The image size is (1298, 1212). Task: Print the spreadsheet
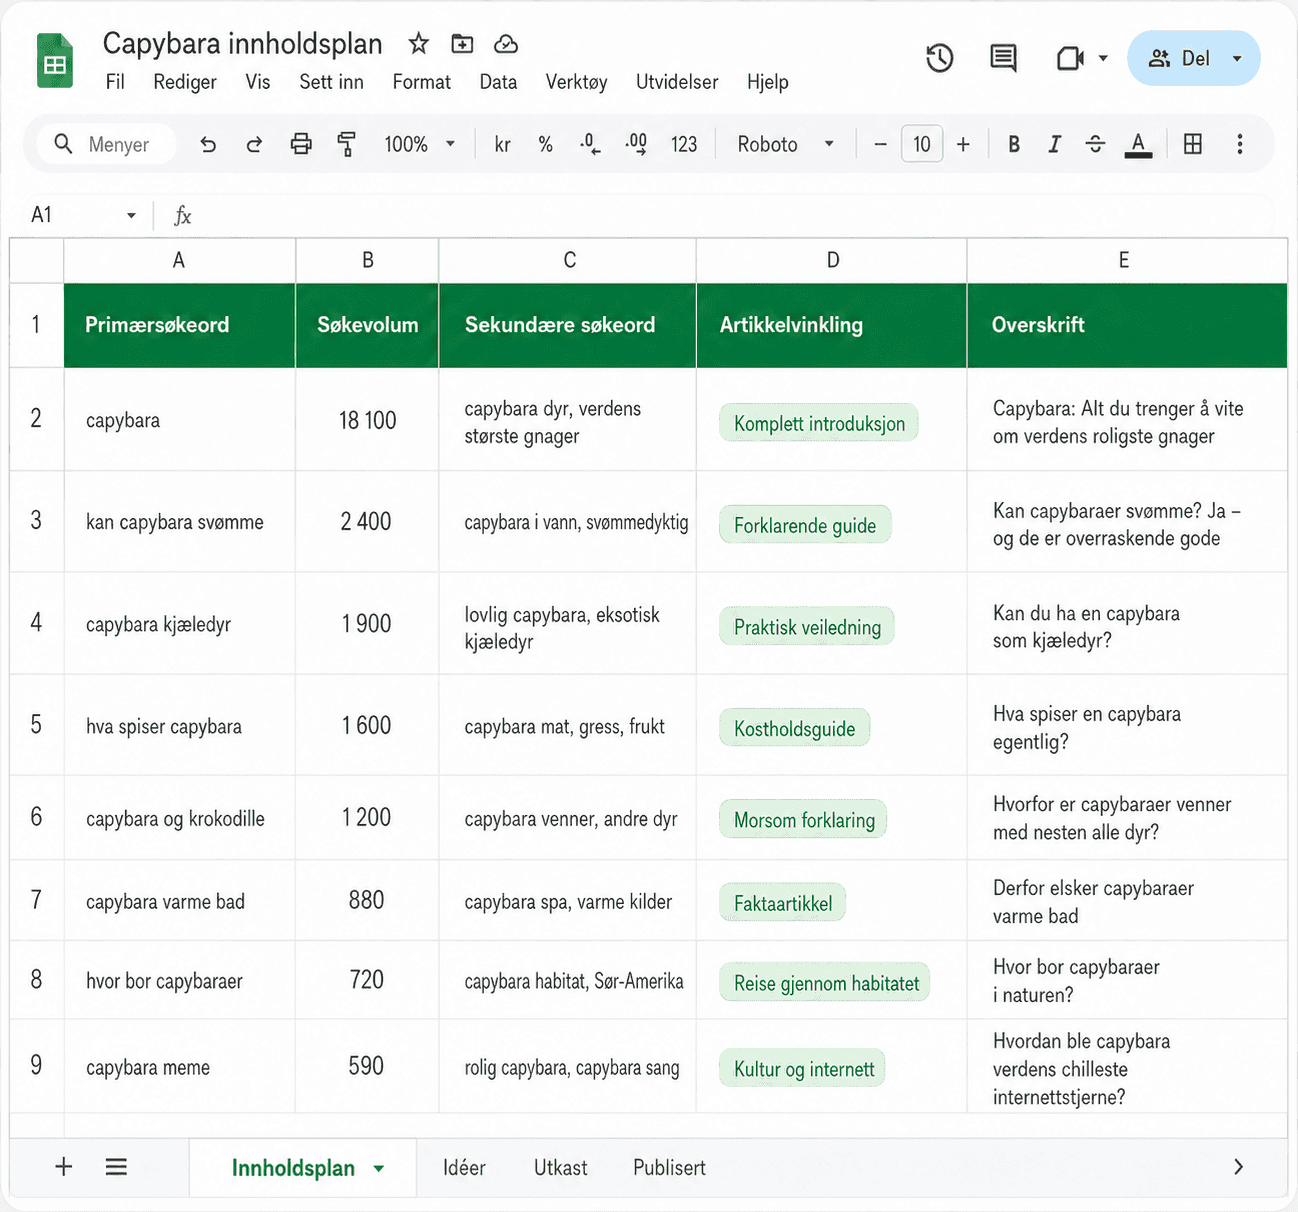coord(301,144)
